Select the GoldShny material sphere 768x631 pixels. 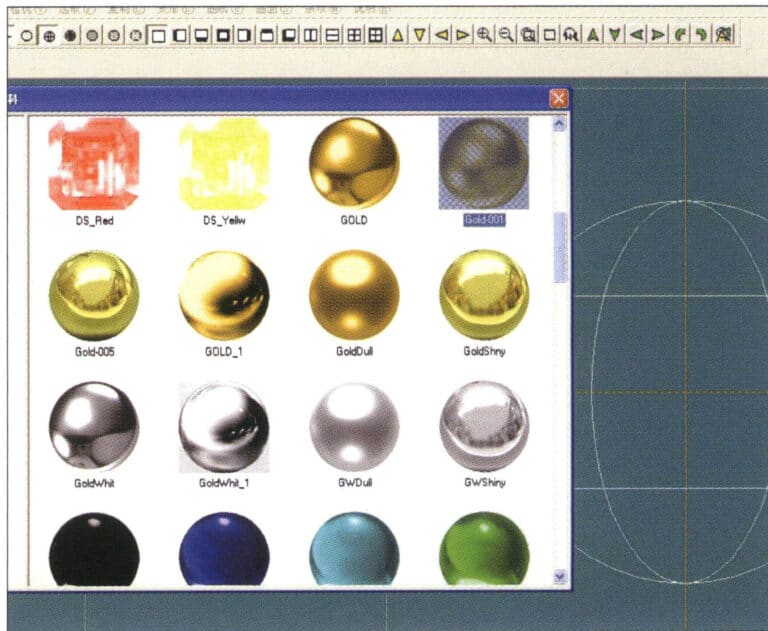pyautogui.click(x=484, y=294)
